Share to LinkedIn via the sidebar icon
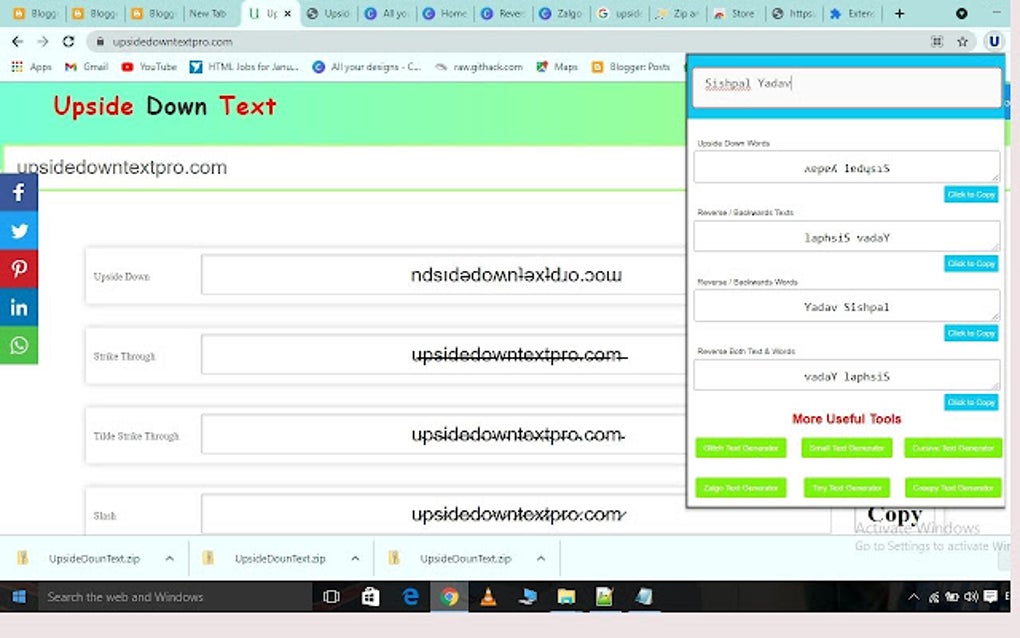This screenshot has width=1020, height=638. [x=19, y=307]
